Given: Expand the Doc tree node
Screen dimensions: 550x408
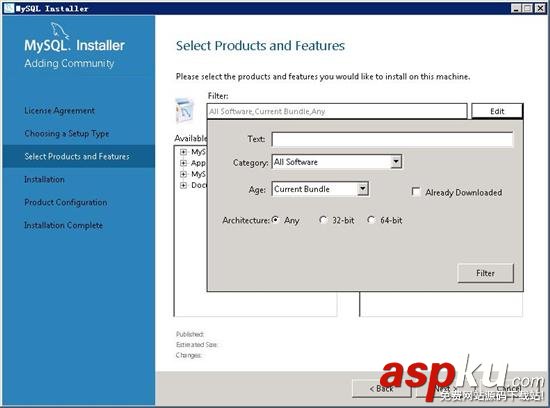Looking at the screenshot, I should click(183, 185).
